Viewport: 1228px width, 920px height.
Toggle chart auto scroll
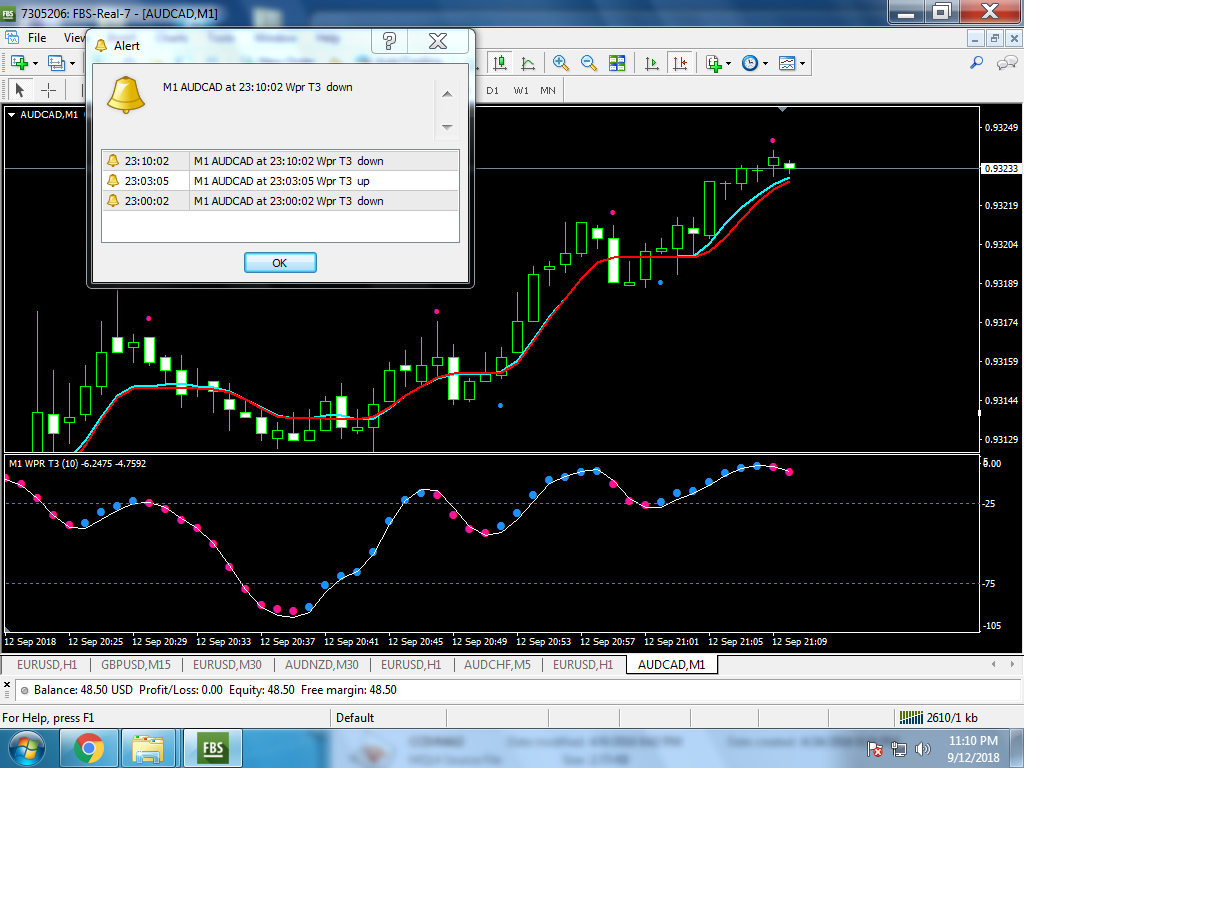coord(652,63)
